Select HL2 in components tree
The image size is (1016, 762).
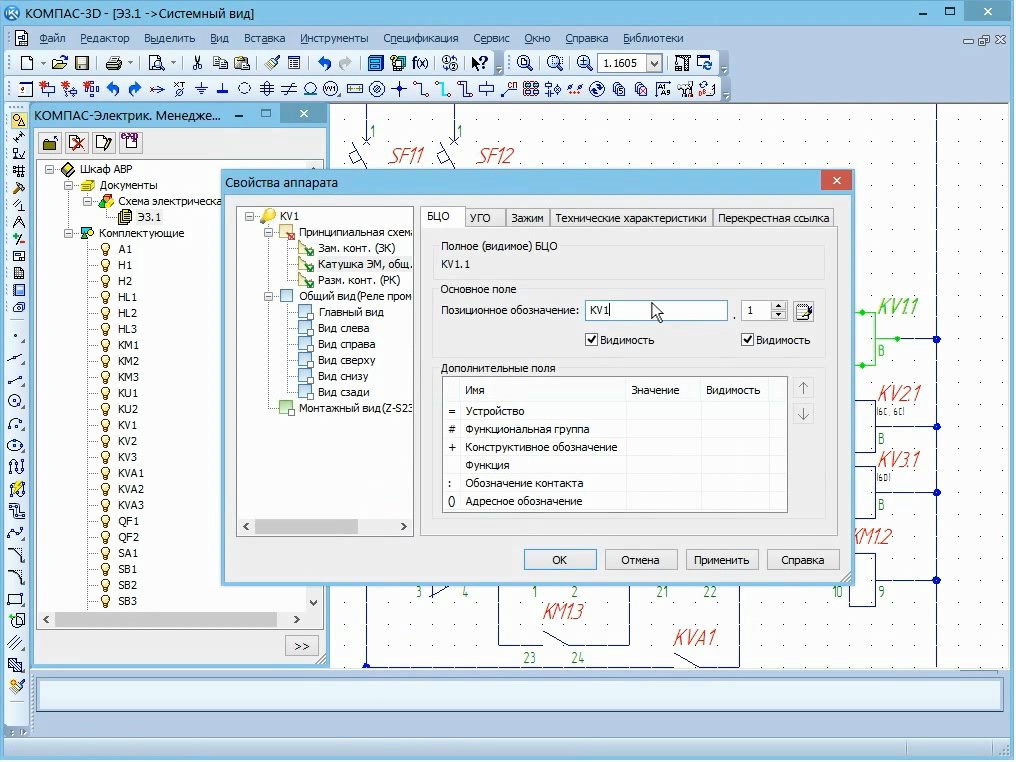[127, 313]
